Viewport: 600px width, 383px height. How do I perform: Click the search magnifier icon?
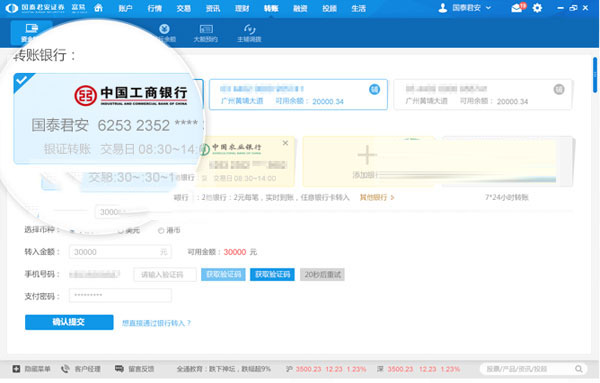pos(579,369)
